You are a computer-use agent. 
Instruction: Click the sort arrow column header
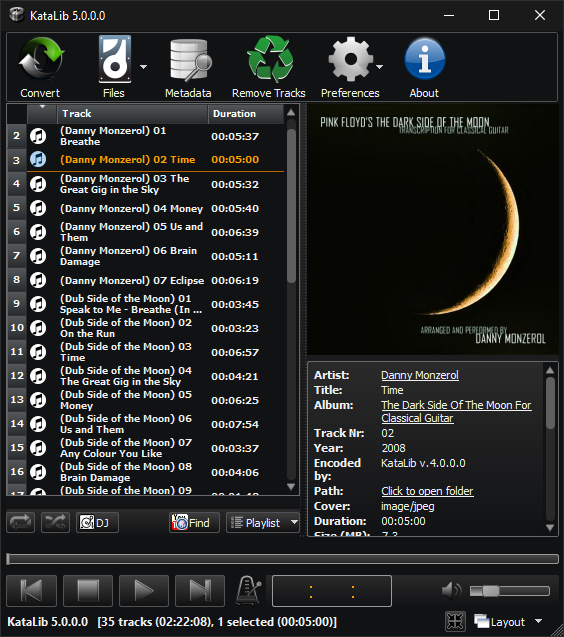[42, 114]
